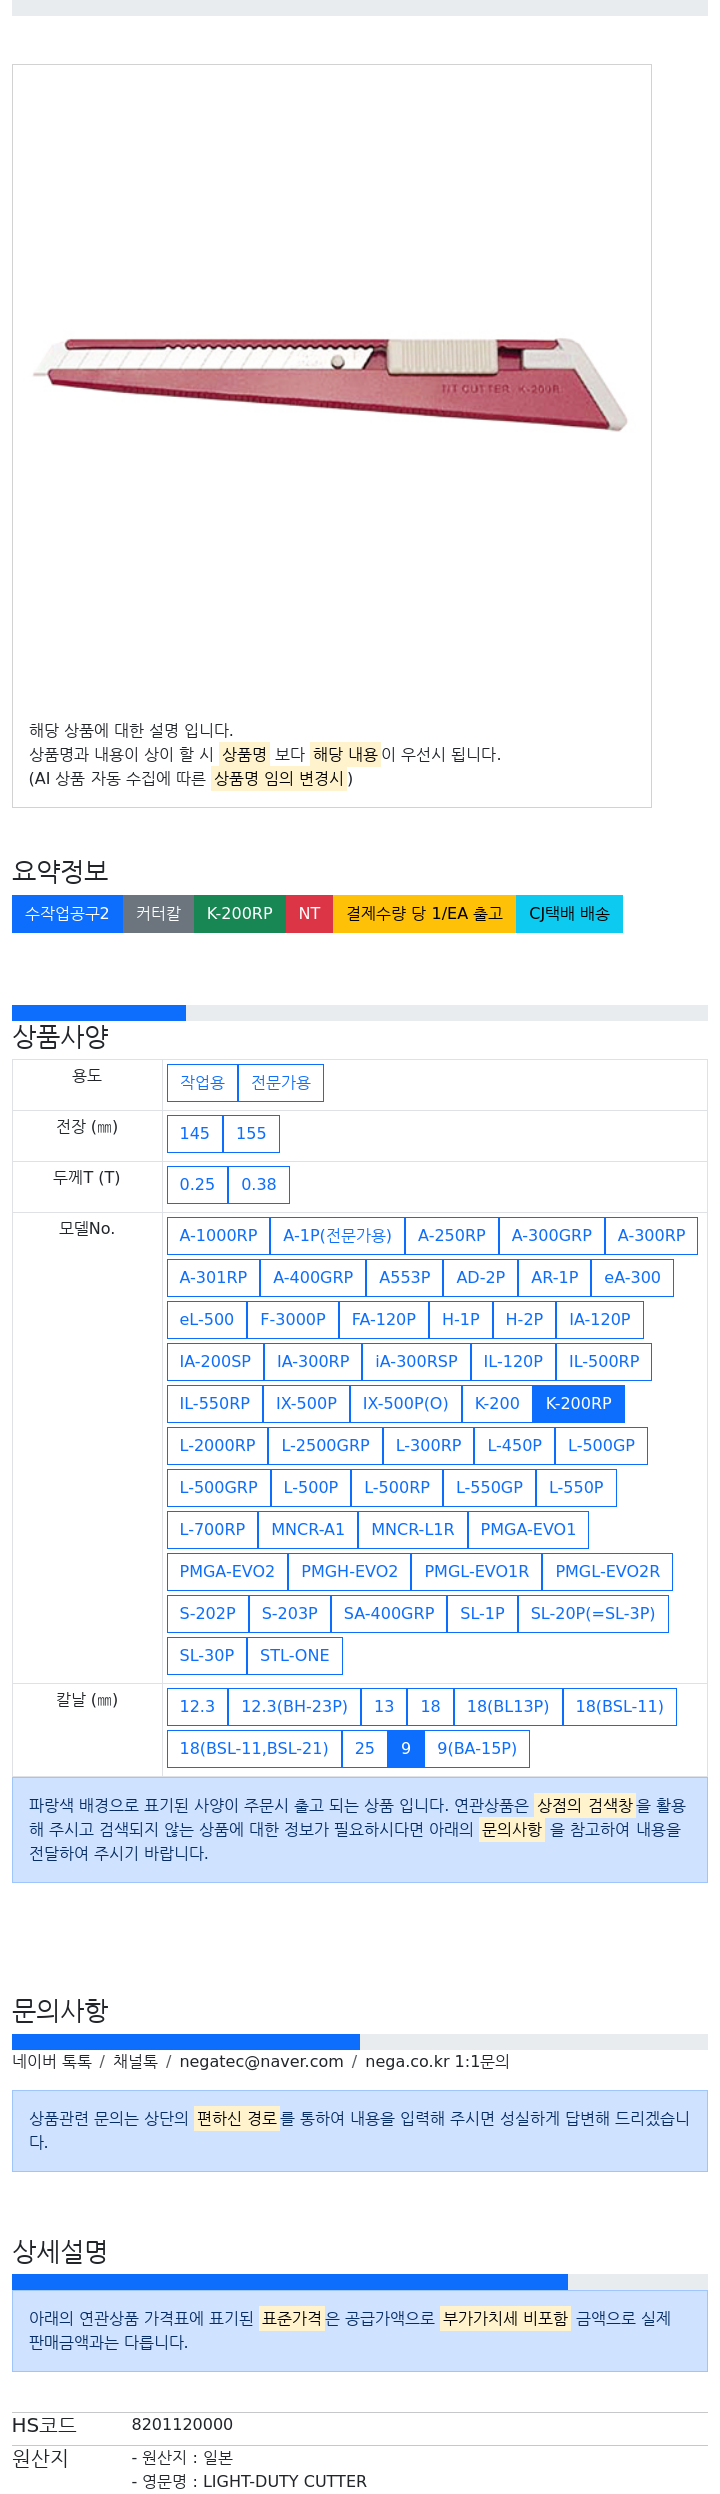Choose blade size 18(BSL-11,BSL-21)
The height and width of the screenshot is (2494, 720).
254,1749
